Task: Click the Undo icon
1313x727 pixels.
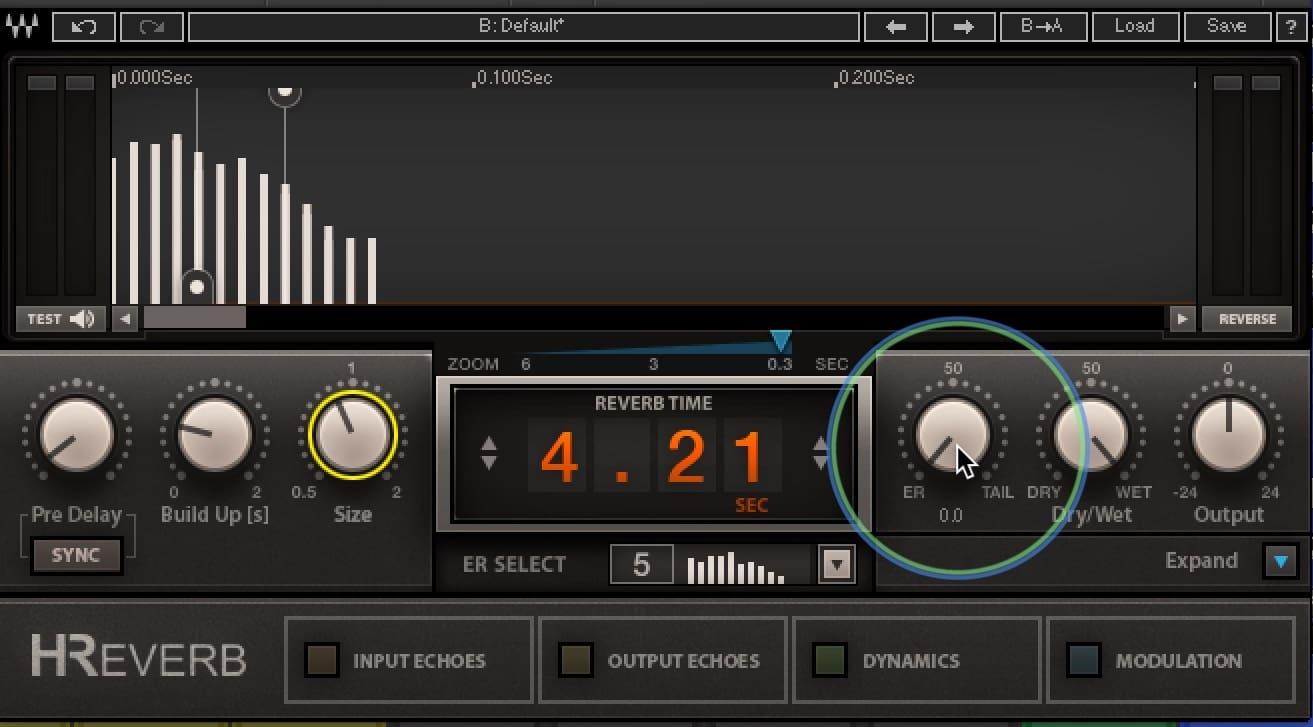Action: pyautogui.click(x=84, y=26)
